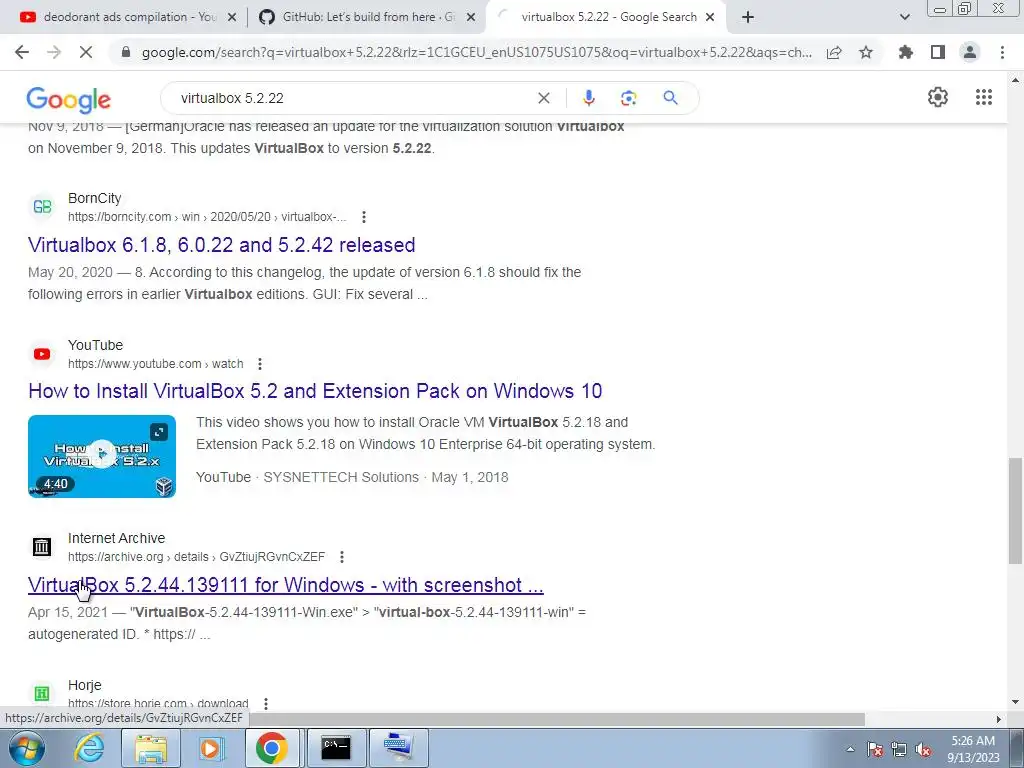Screen dimensions: 1024x768
Task: Open site info padlock icon
Action: click(x=126, y=52)
